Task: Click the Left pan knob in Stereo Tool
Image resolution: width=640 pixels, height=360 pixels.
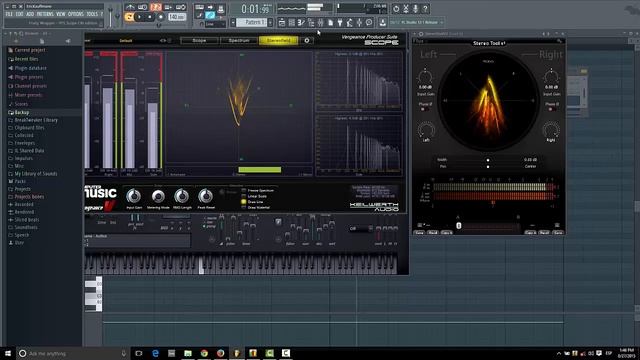Action: 426,130
